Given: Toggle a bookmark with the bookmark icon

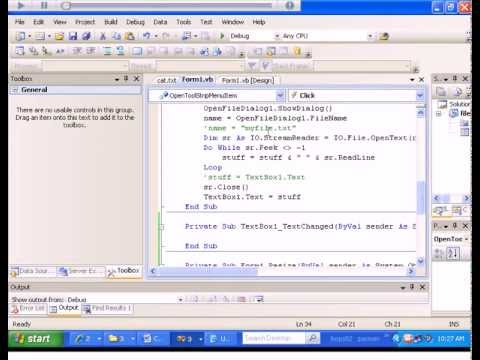Looking at the screenshot, I should point(137,51).
